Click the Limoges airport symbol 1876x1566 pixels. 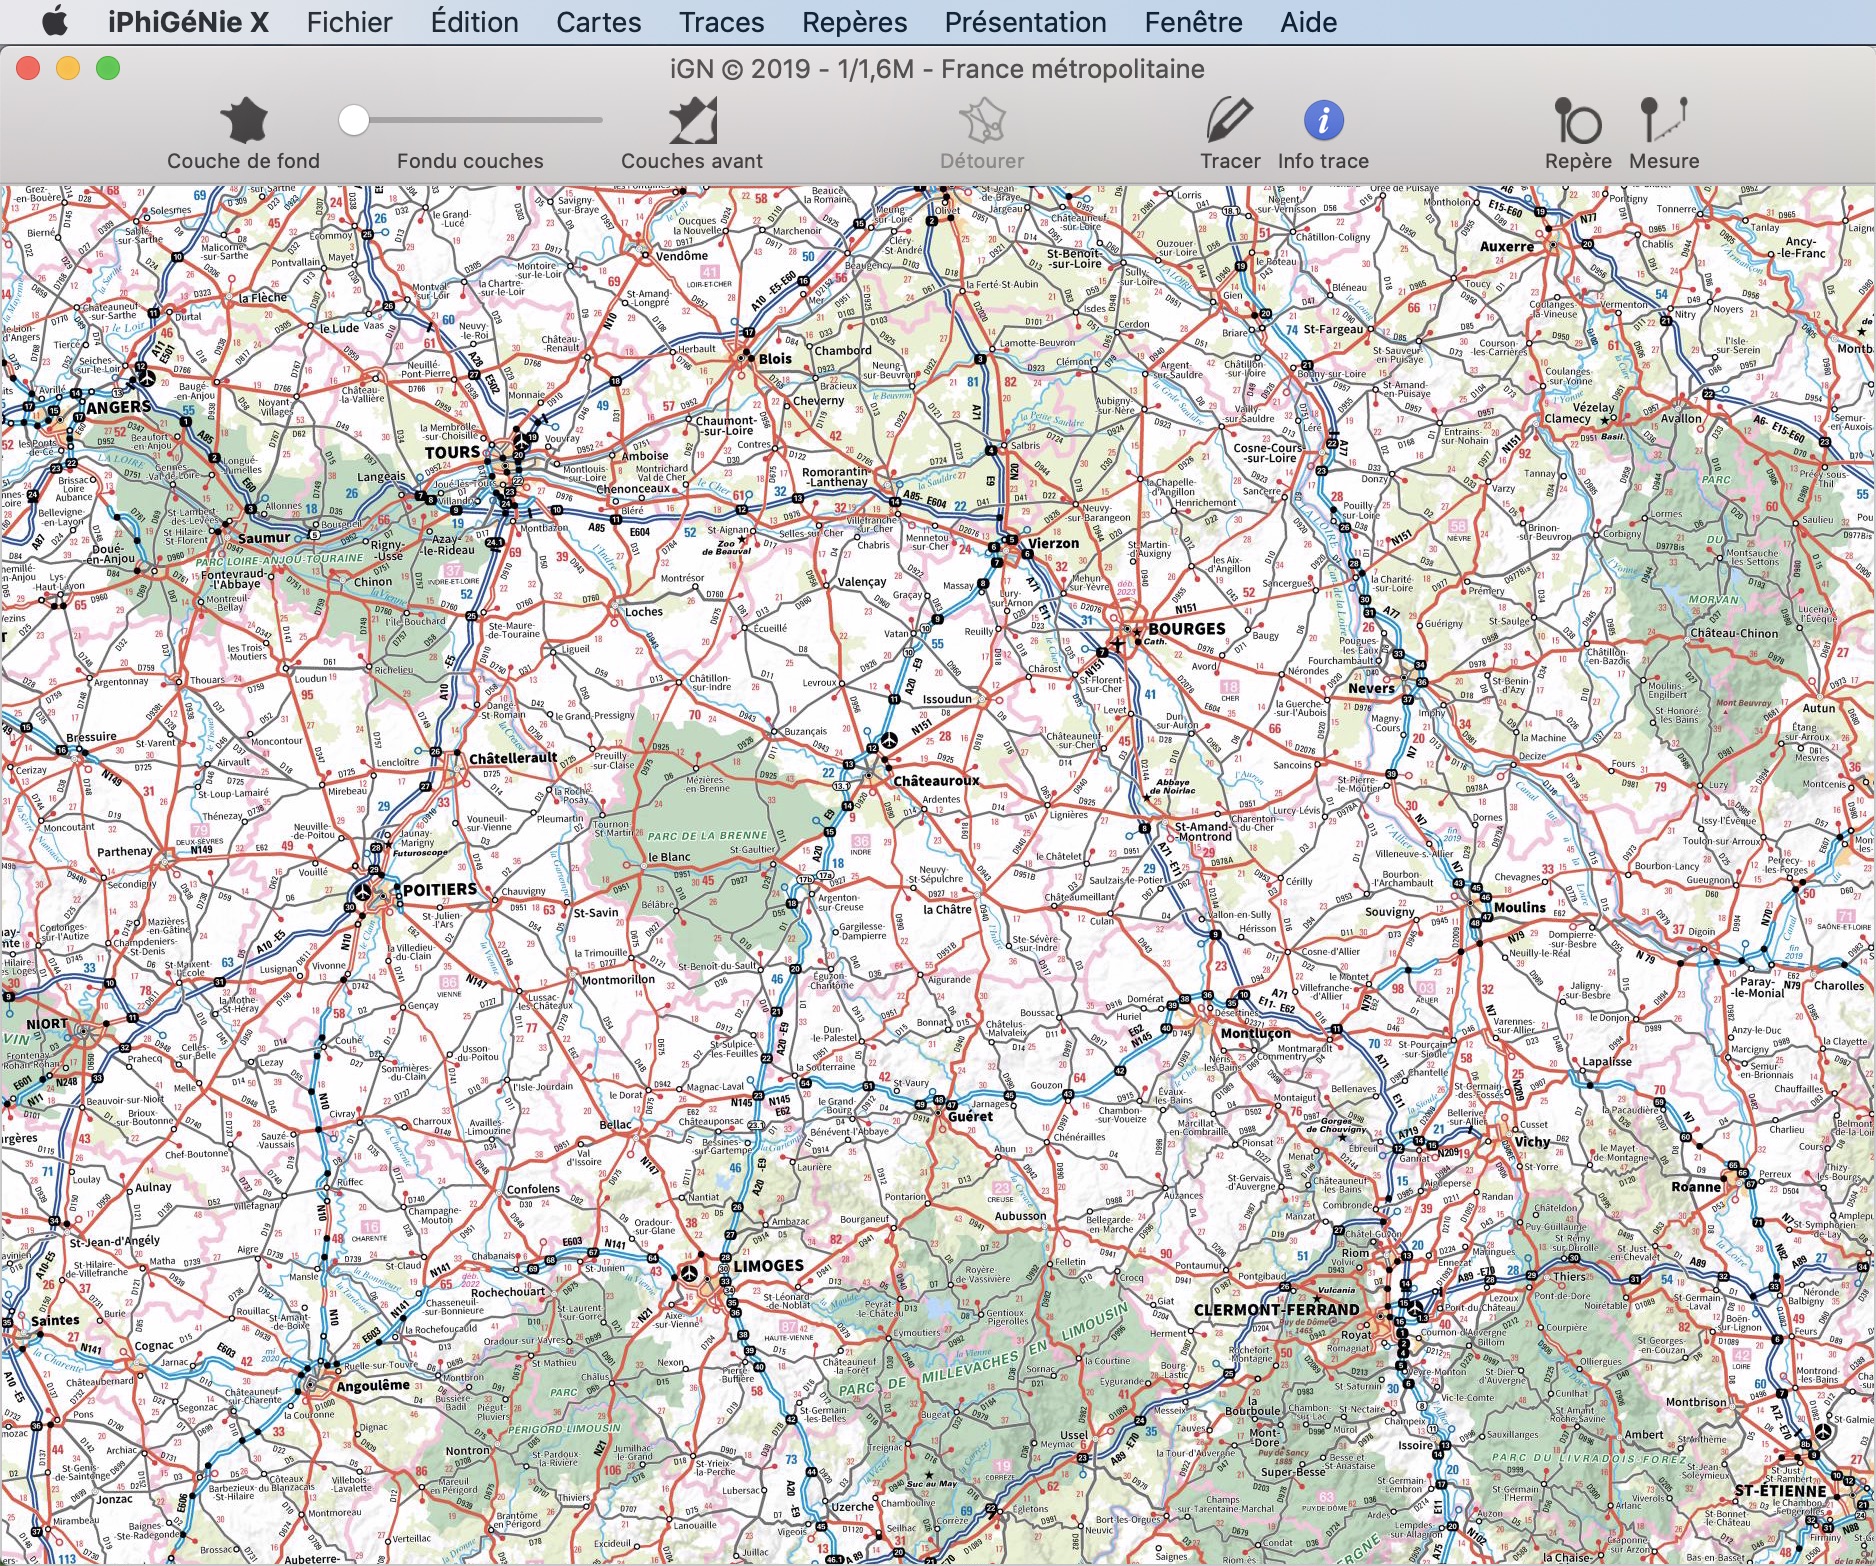tap(688, 1273)
